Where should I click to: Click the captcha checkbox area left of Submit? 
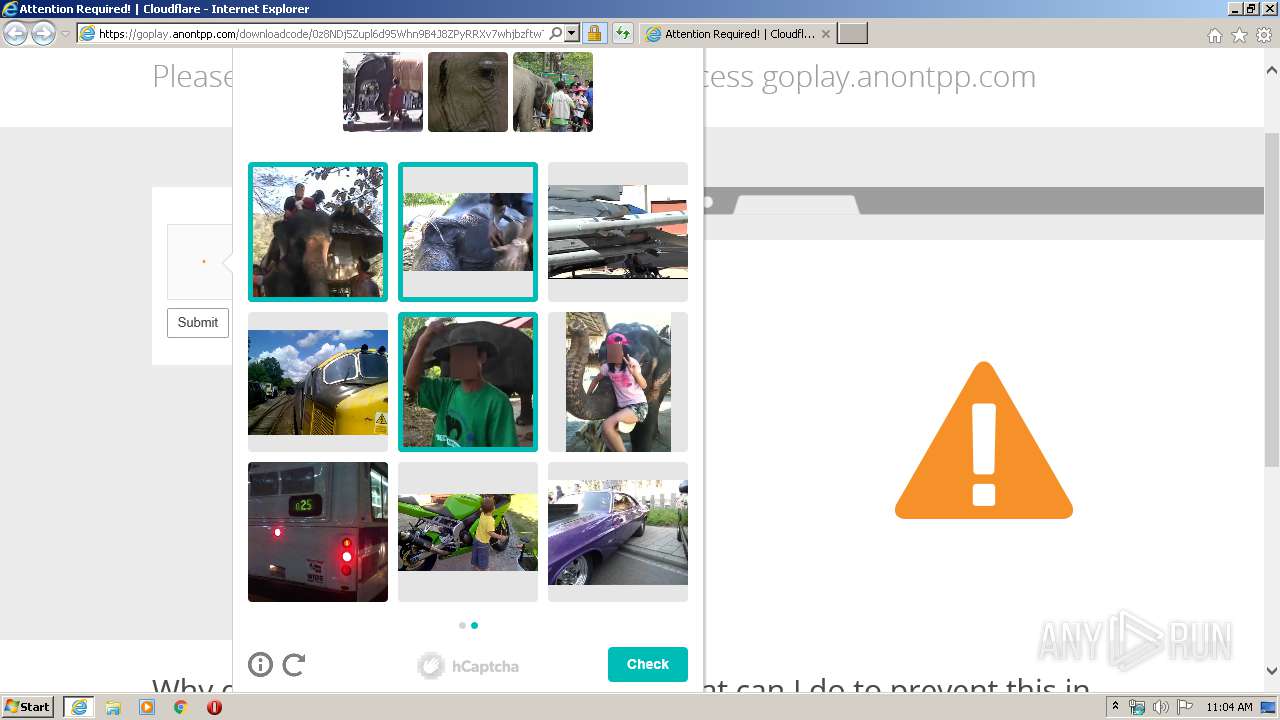(x=200, y=262)
